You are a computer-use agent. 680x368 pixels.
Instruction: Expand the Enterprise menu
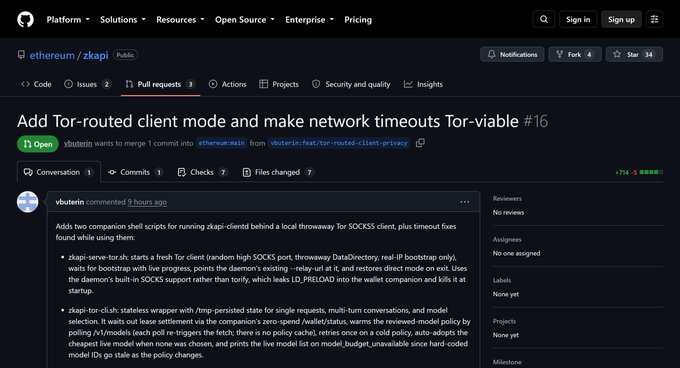click(x=309, y=20)
